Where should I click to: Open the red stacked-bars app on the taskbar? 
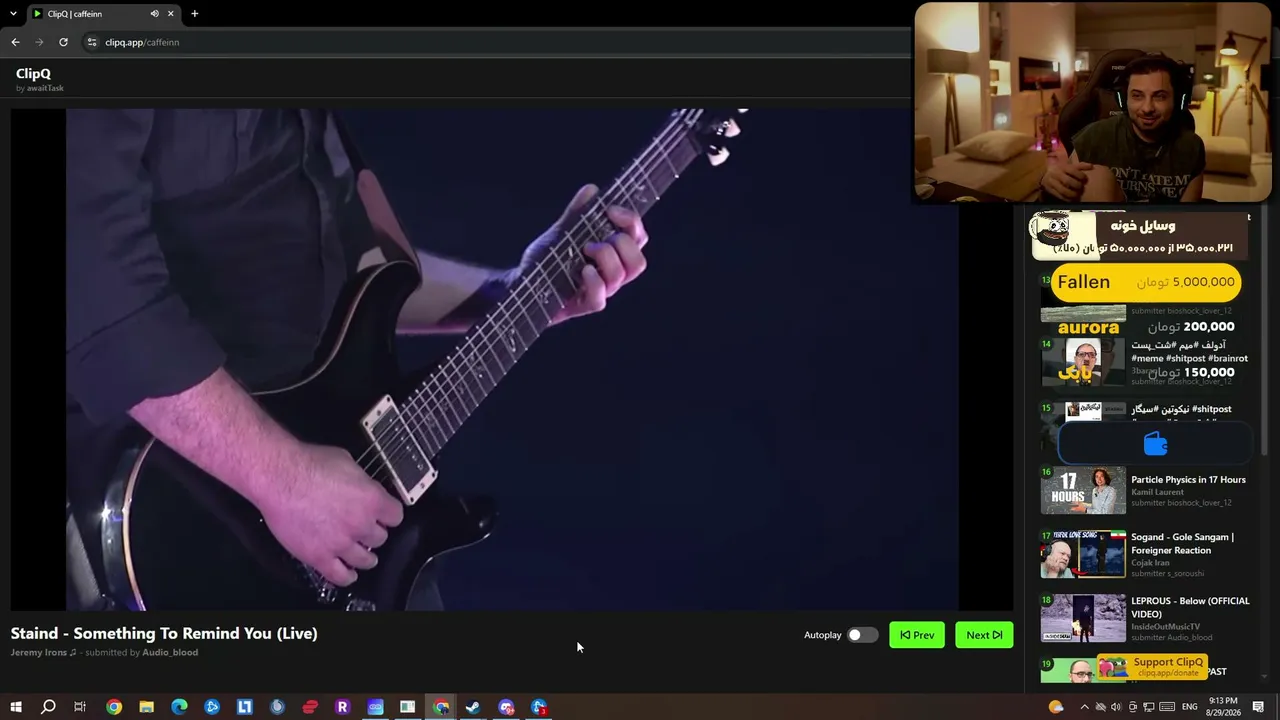pos(310,707)
